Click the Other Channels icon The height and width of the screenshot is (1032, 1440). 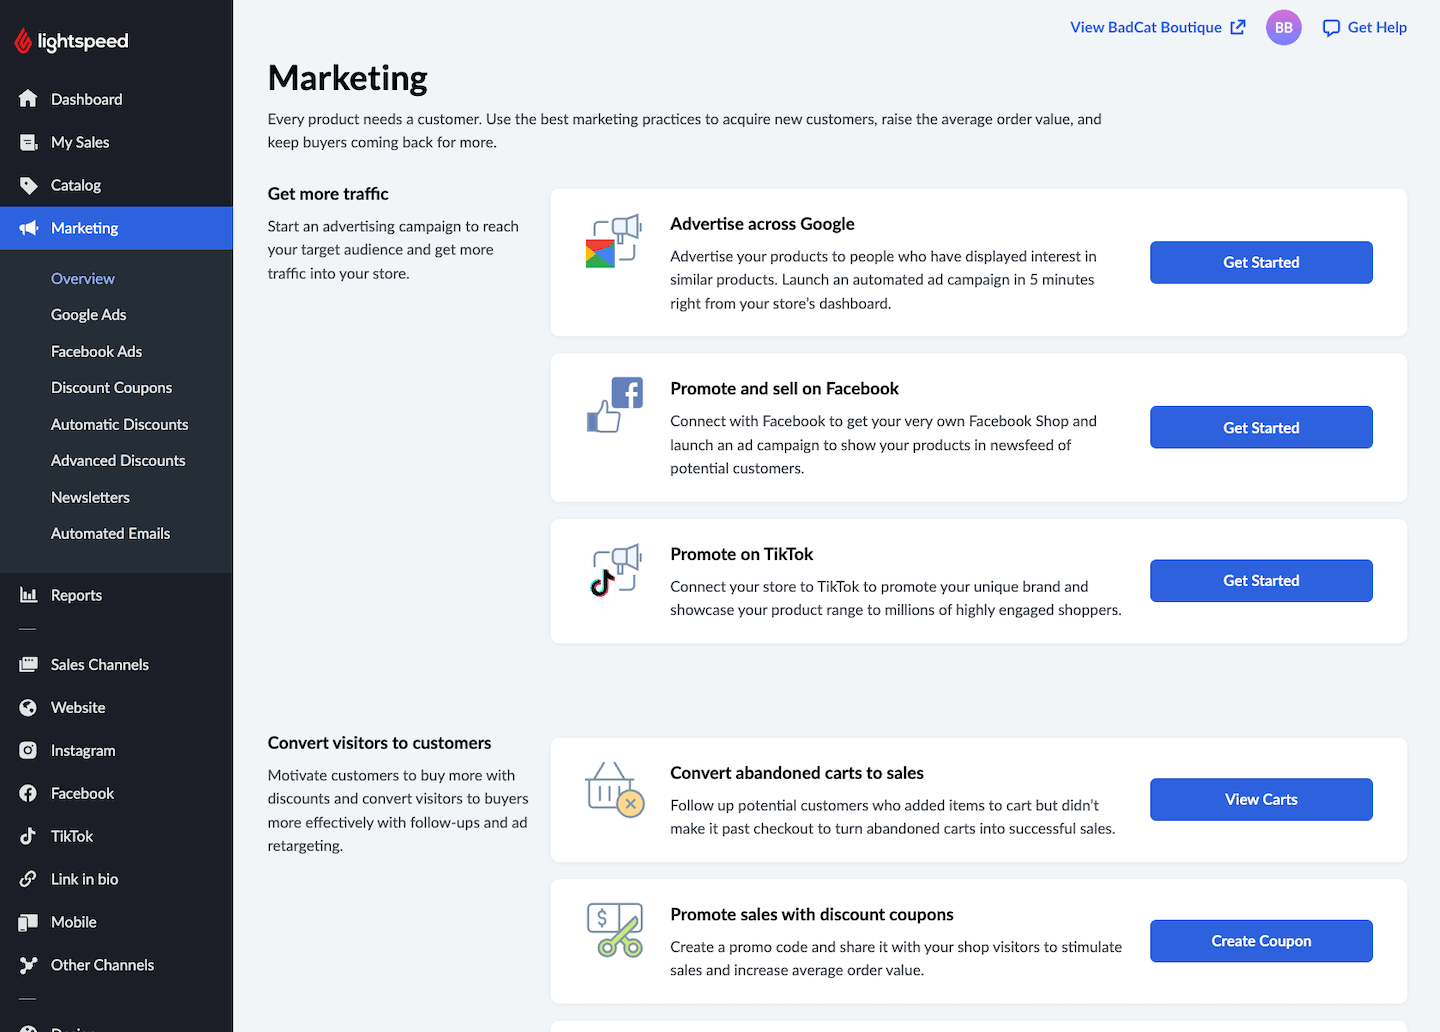pyautogui.click(x=28, y=965)
